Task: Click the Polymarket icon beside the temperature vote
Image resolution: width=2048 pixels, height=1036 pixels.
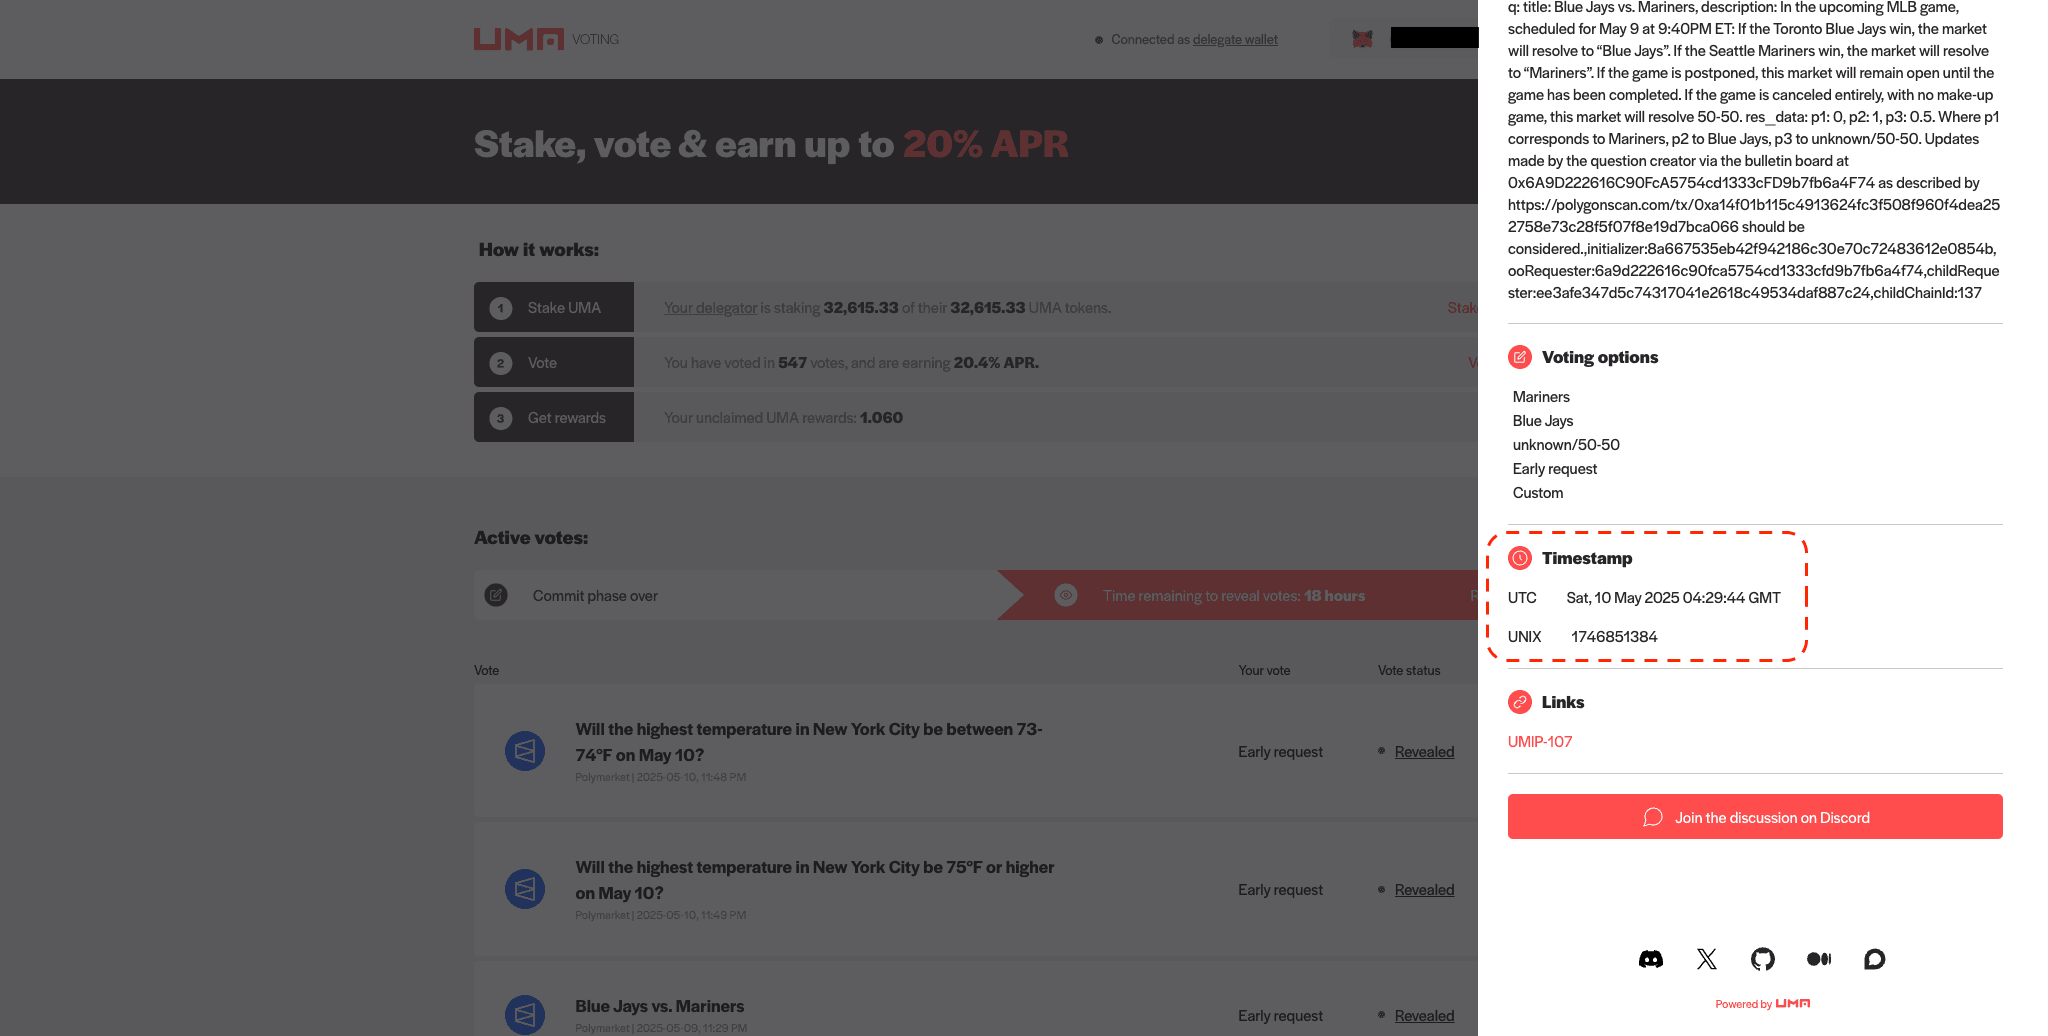Action: coord(524,751)
